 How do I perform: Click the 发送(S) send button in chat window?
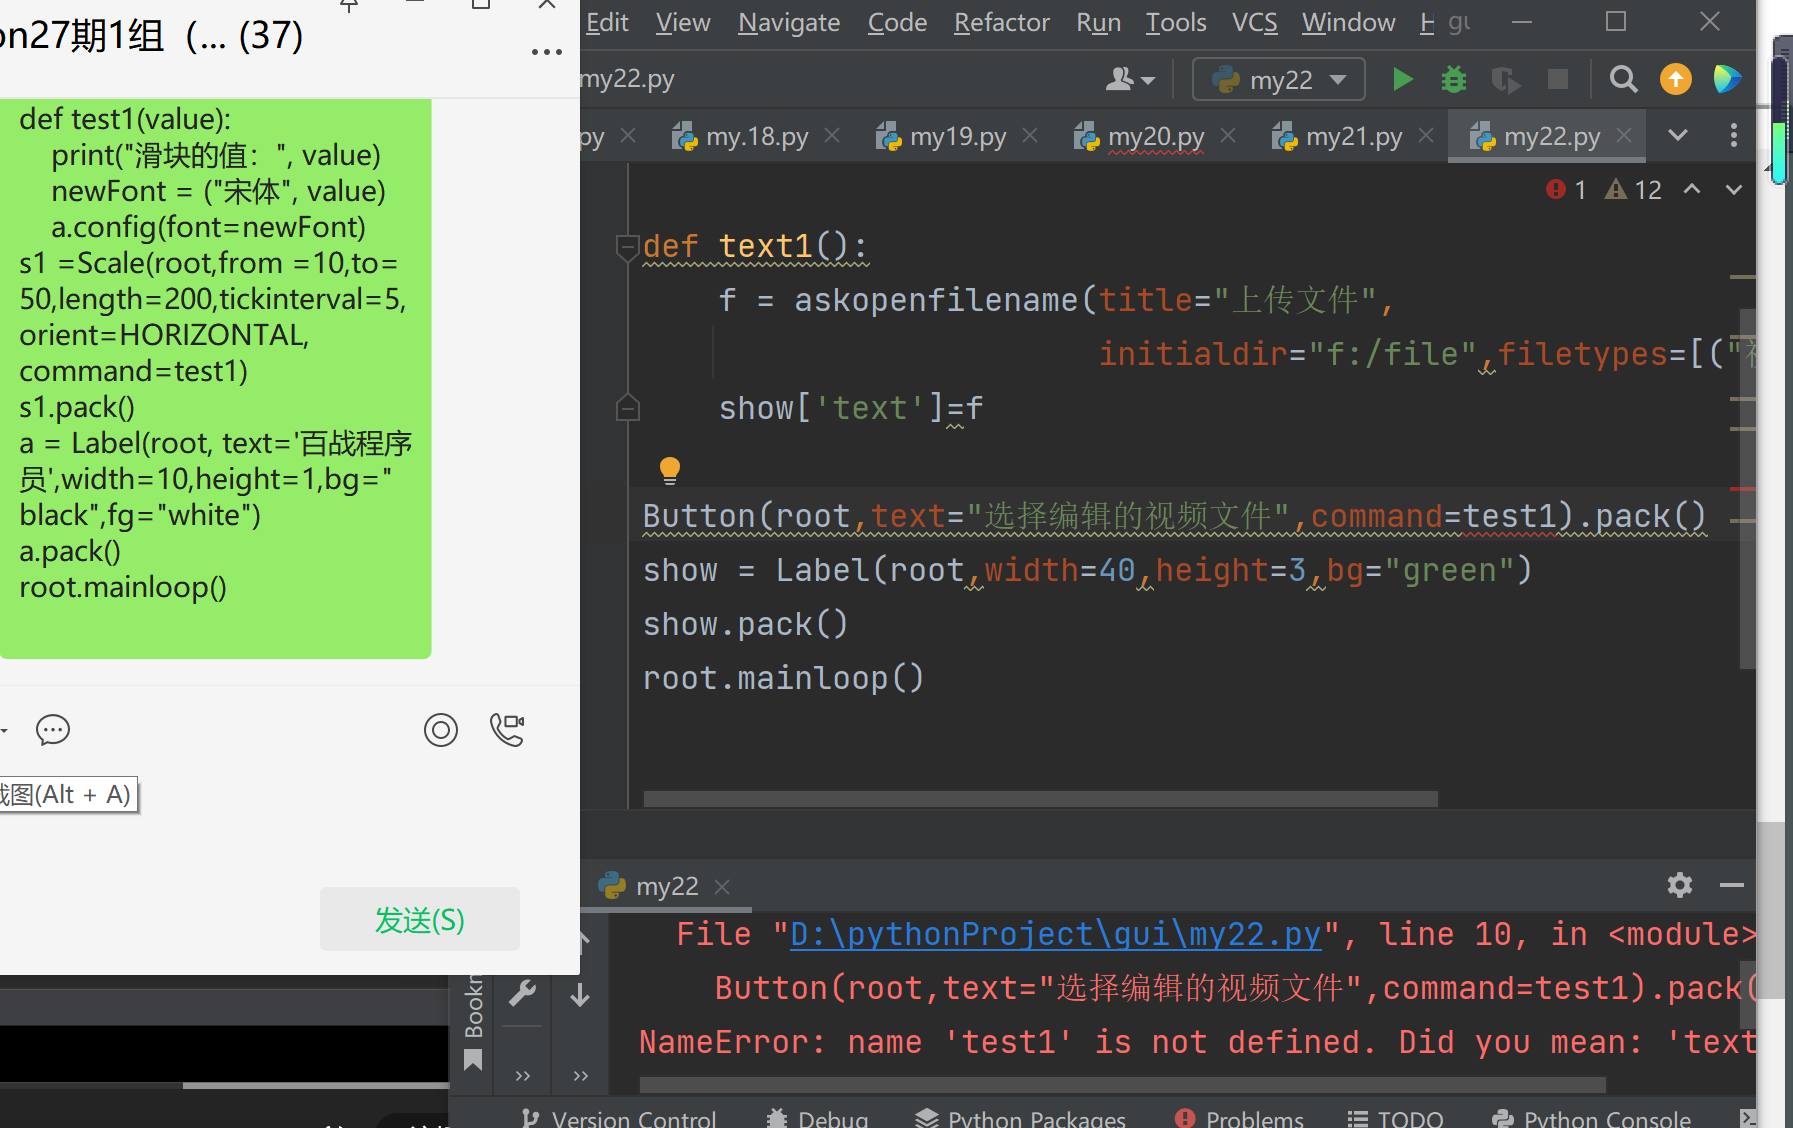coord(420,919)
